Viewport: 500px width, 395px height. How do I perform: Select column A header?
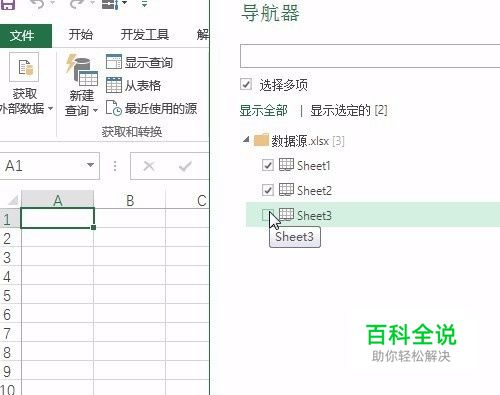[x=58, y=200]
